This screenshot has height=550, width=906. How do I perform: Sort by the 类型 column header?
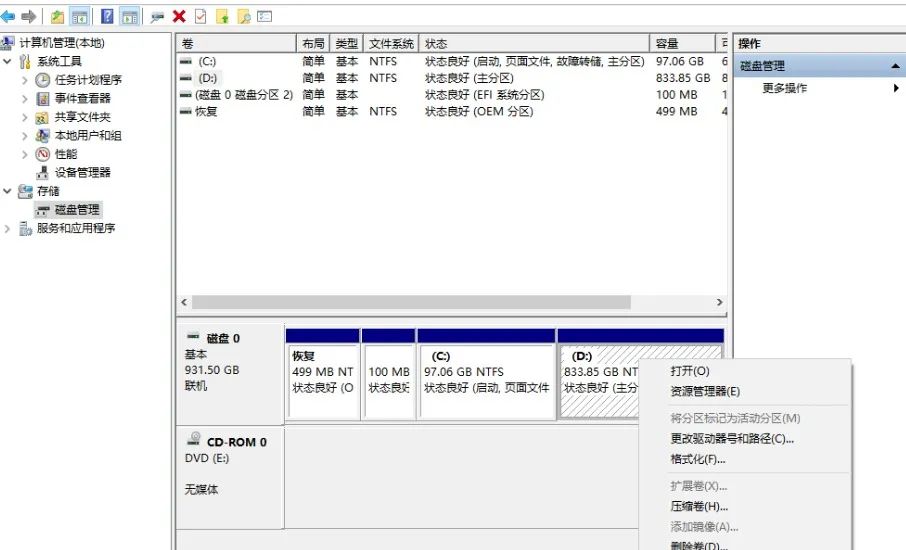347,43
